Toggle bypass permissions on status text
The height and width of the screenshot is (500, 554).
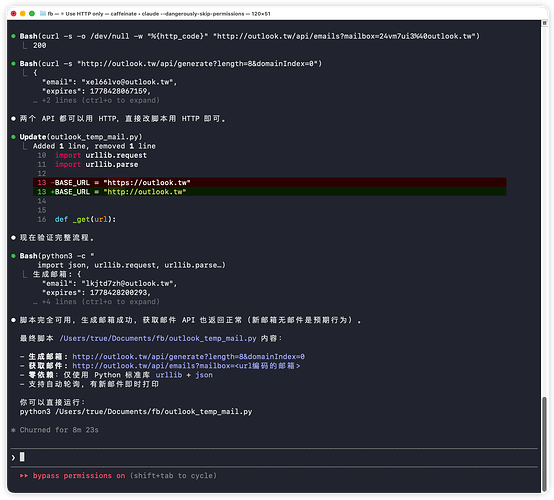tap(79, 476)
